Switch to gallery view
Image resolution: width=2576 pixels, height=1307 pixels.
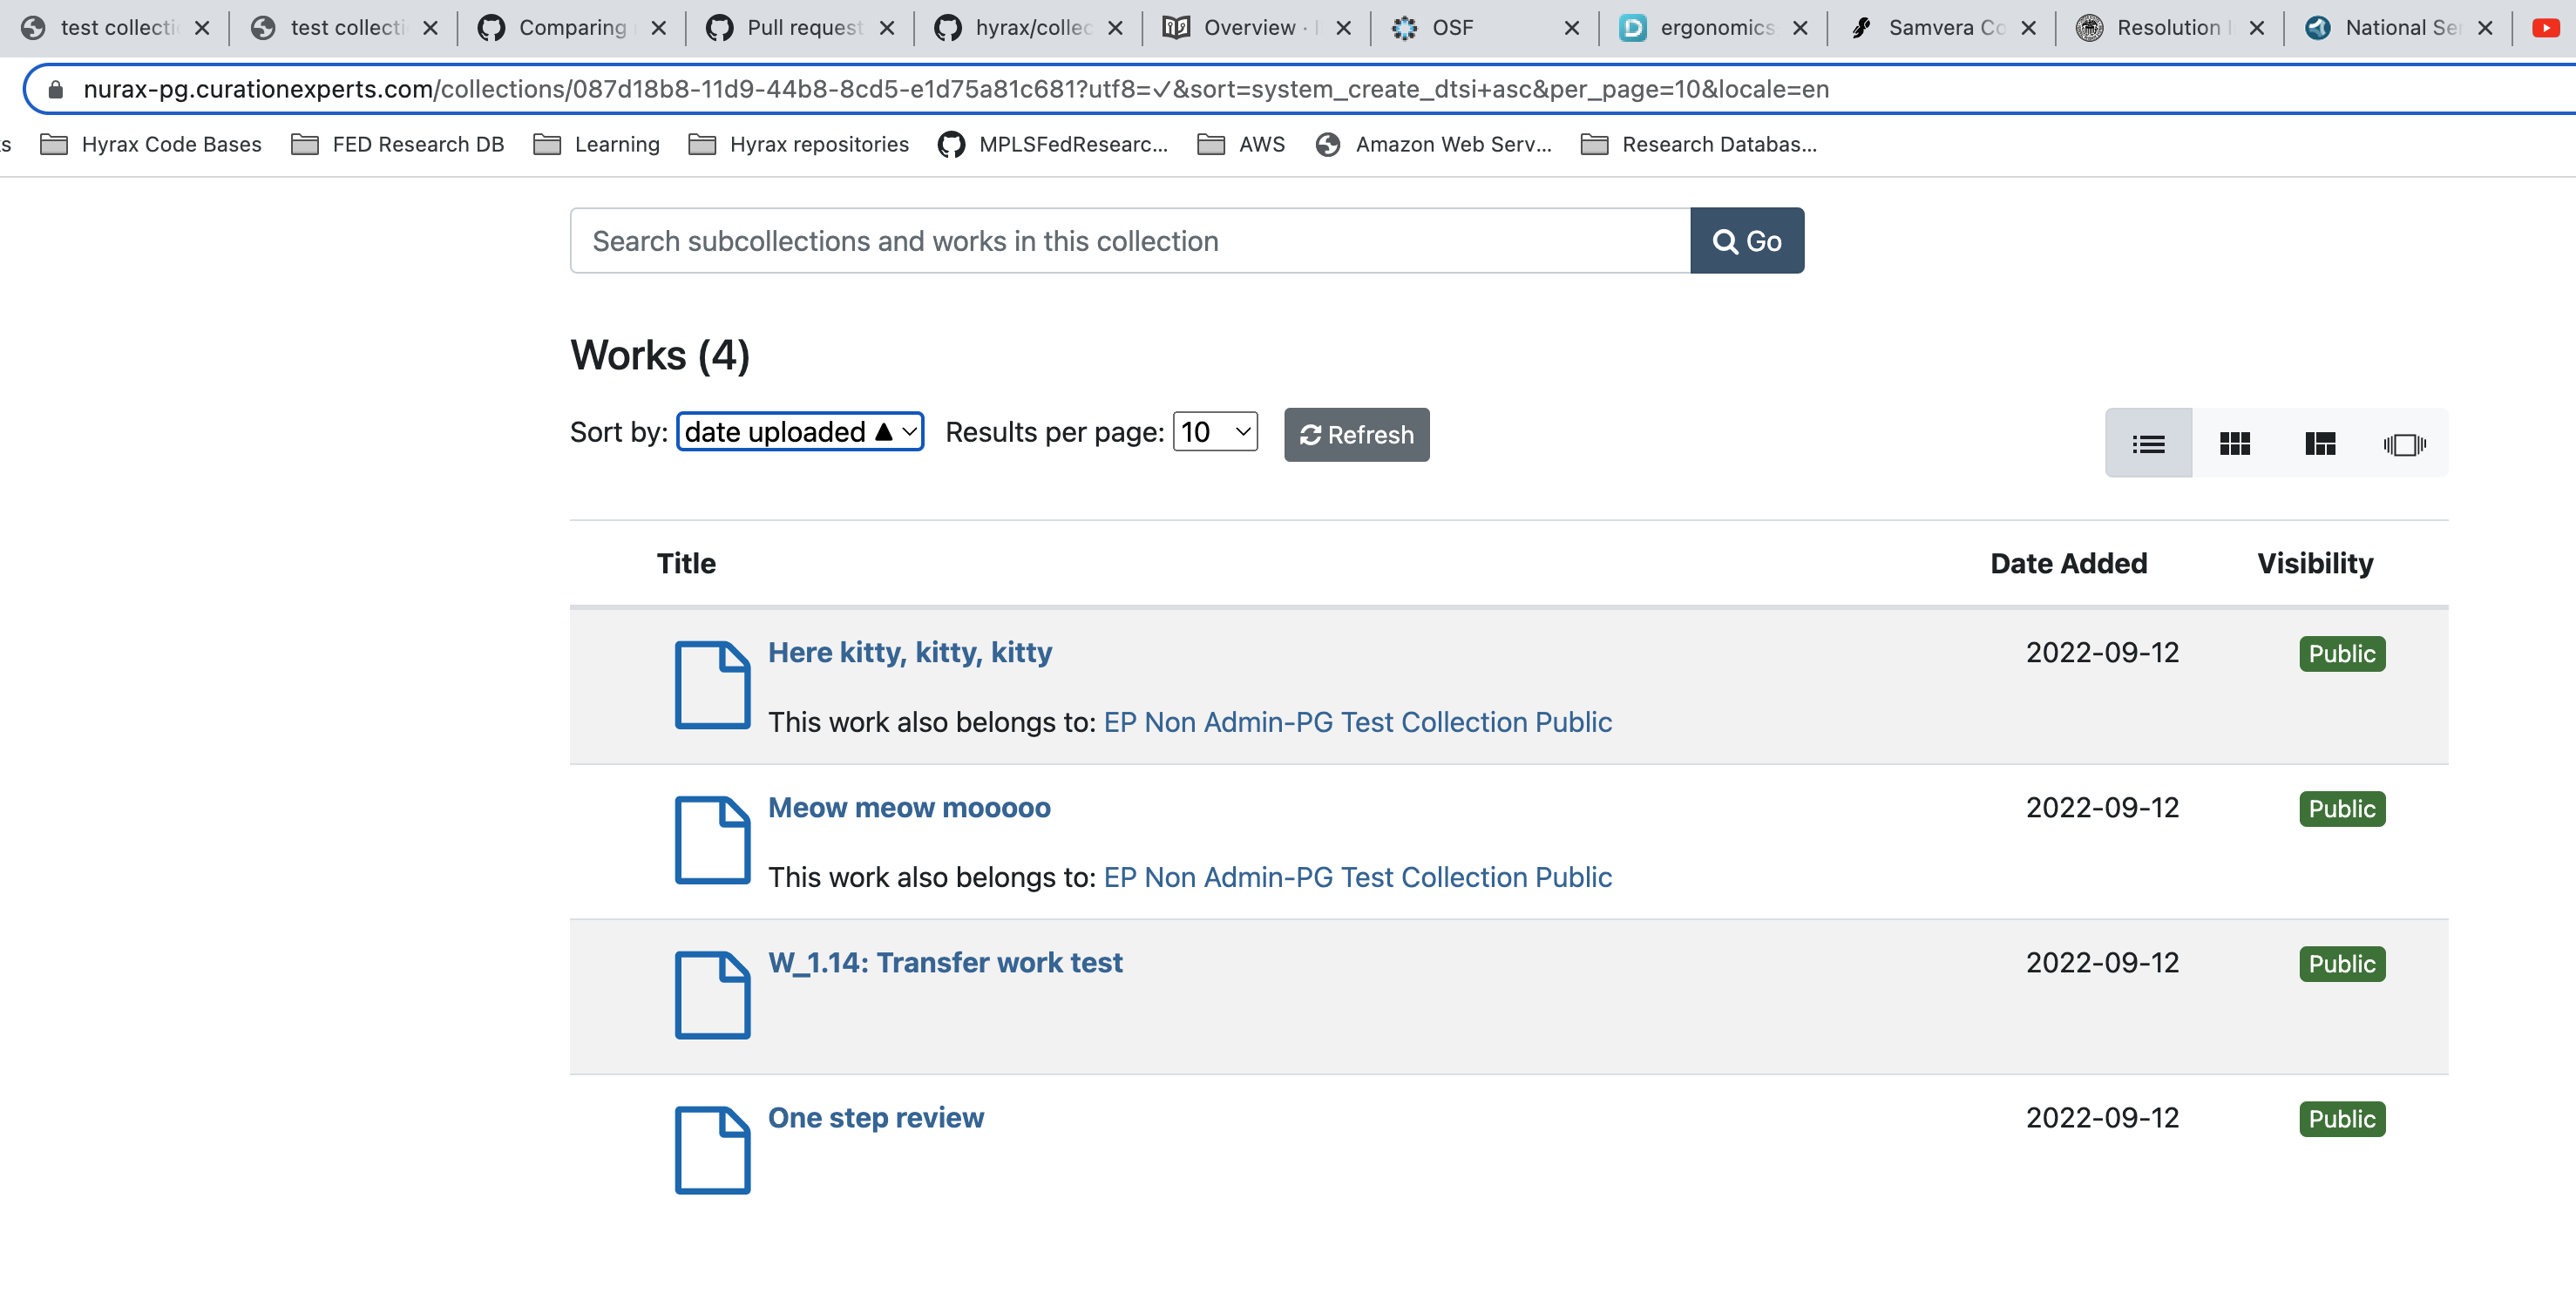pyautogui.click(x=2235, y=443)
